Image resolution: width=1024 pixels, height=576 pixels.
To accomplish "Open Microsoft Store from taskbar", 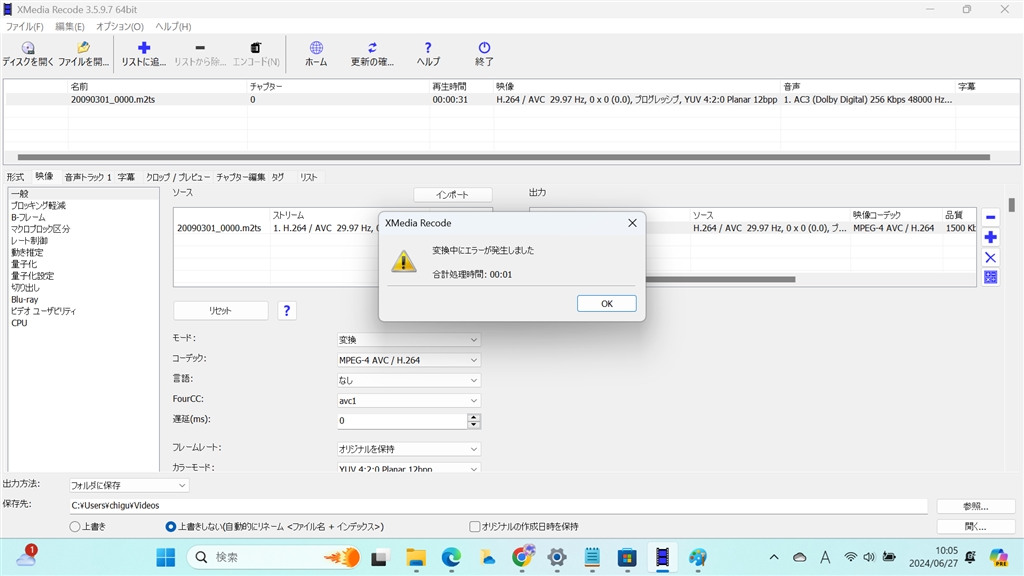I will point(627,557).
